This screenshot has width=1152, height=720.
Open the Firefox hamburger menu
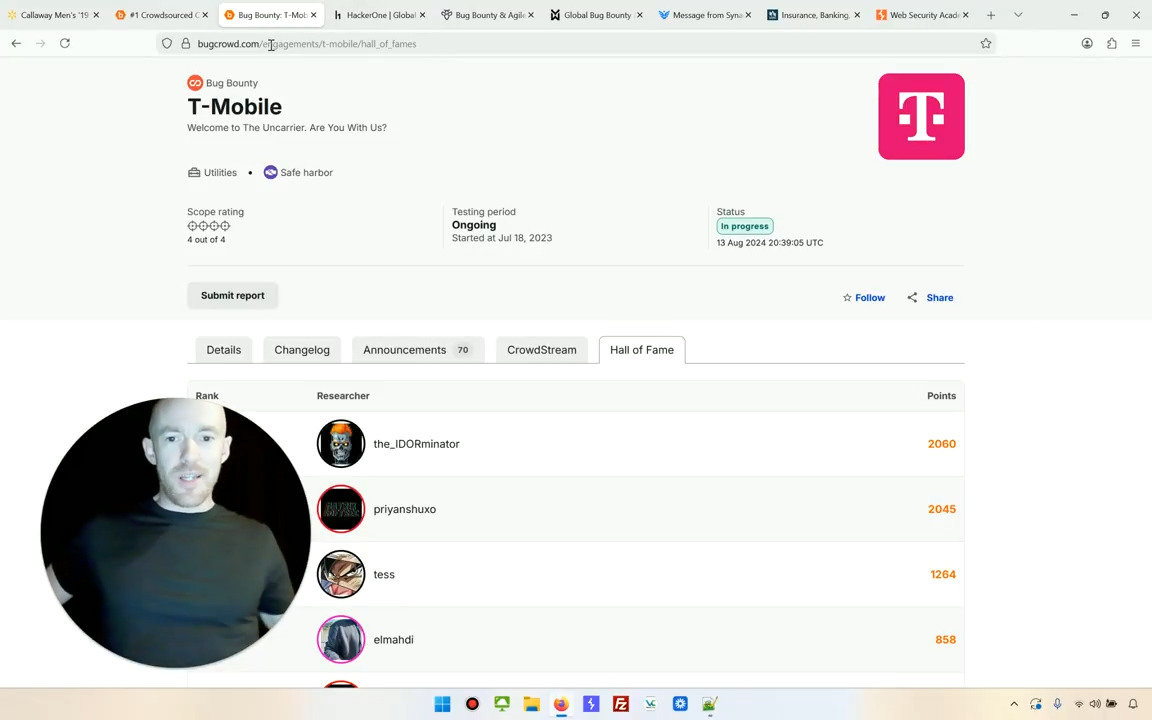coord(1136,43)
